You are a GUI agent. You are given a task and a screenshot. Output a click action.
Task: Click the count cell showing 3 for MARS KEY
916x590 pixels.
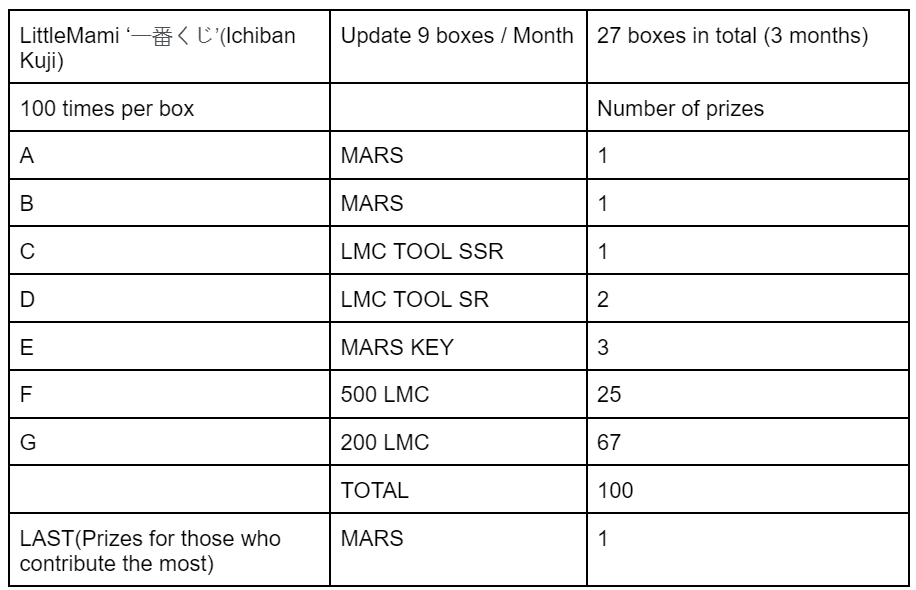(747, 346)
